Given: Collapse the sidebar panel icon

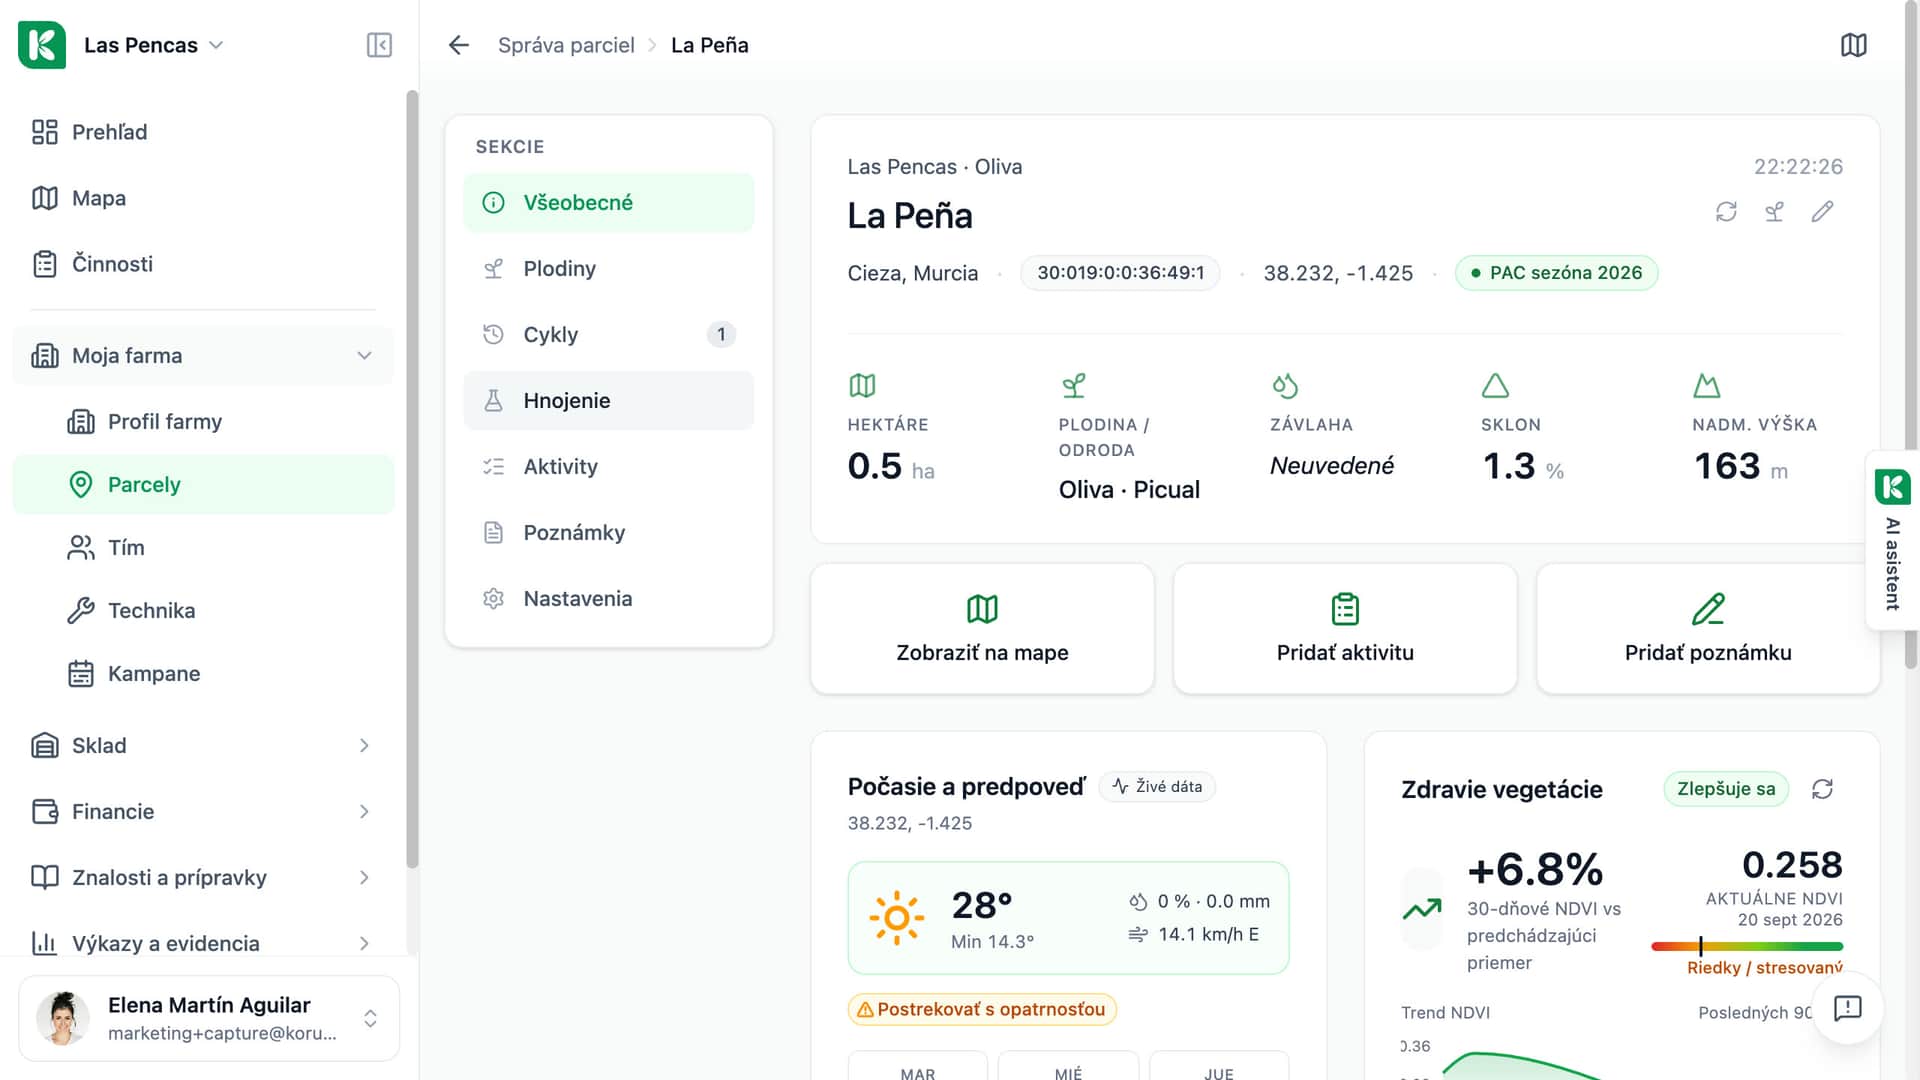Looking at the screenshot, I should click(379, 45).
